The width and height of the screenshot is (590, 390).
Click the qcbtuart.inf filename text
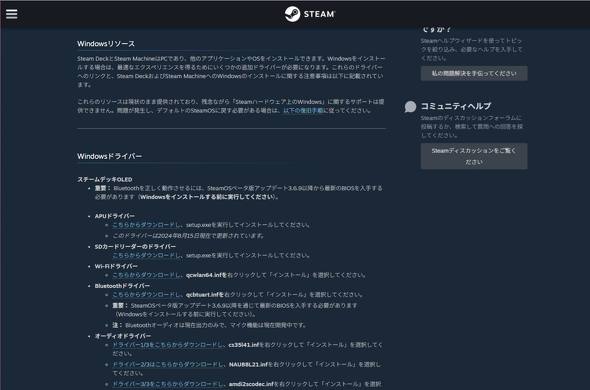coord(202,295)
